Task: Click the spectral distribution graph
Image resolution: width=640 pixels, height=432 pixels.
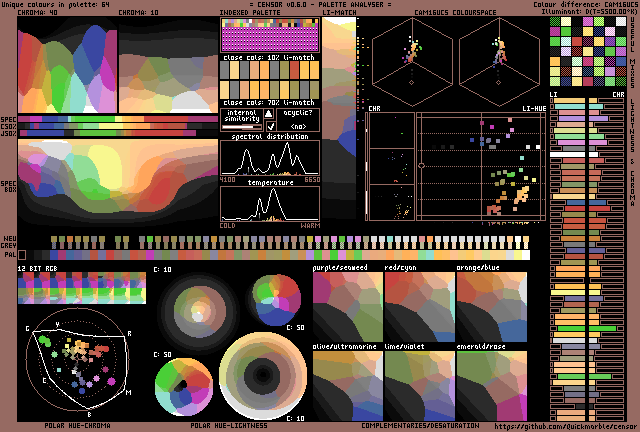Action: point(270,158)
